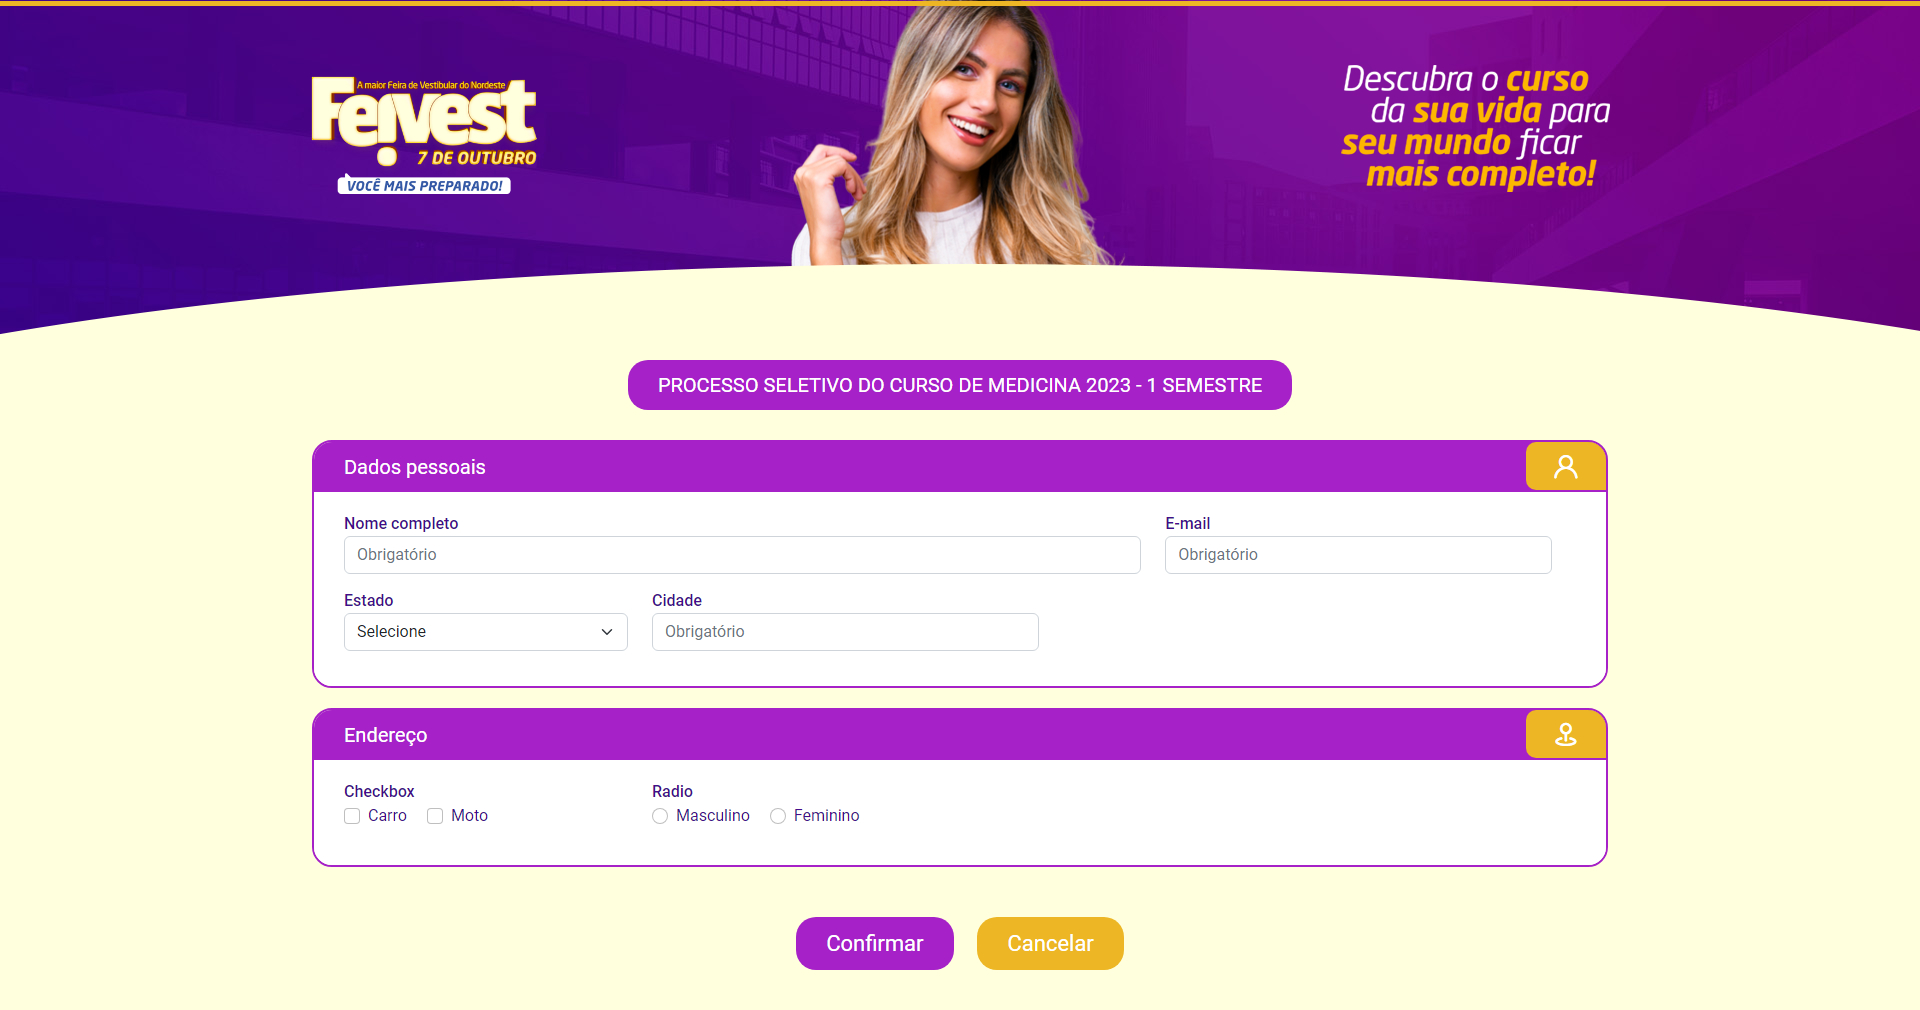The height and width of the screenshot is (1010, 1920).
Task: Check the Carro checkbox
Action: point(352,816)
